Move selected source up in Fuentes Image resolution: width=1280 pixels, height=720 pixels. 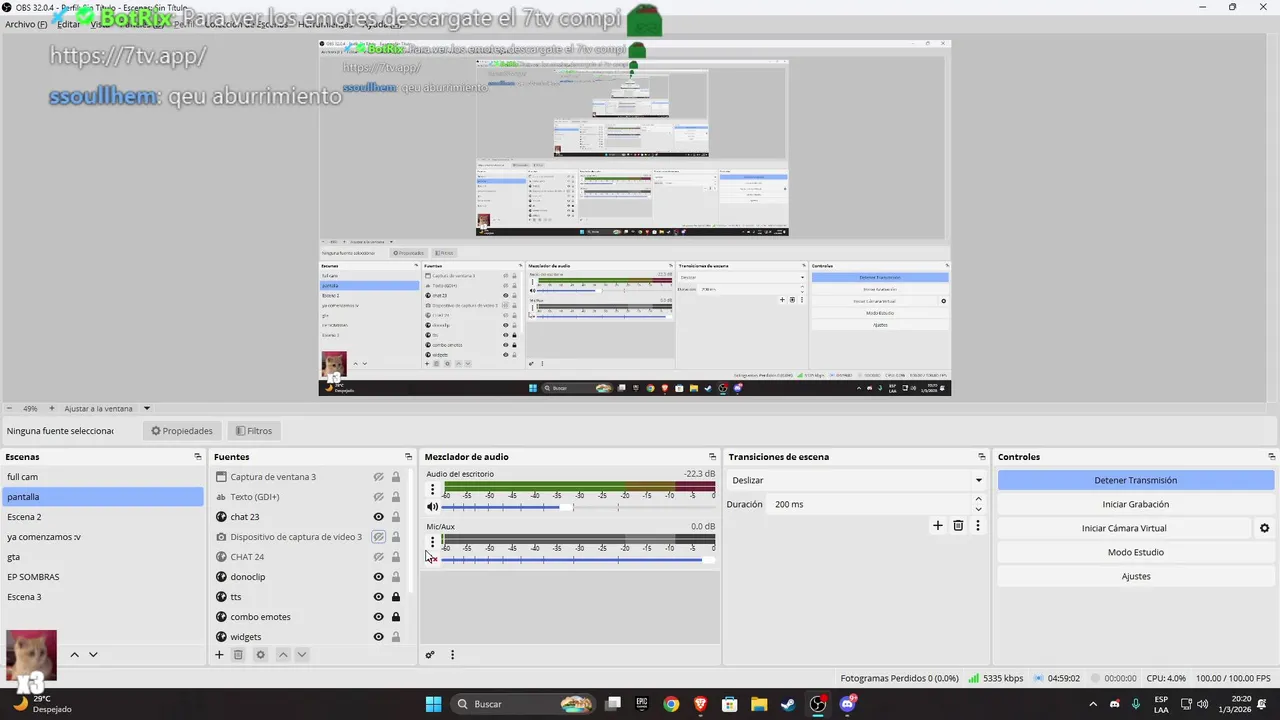pos(283,655)
